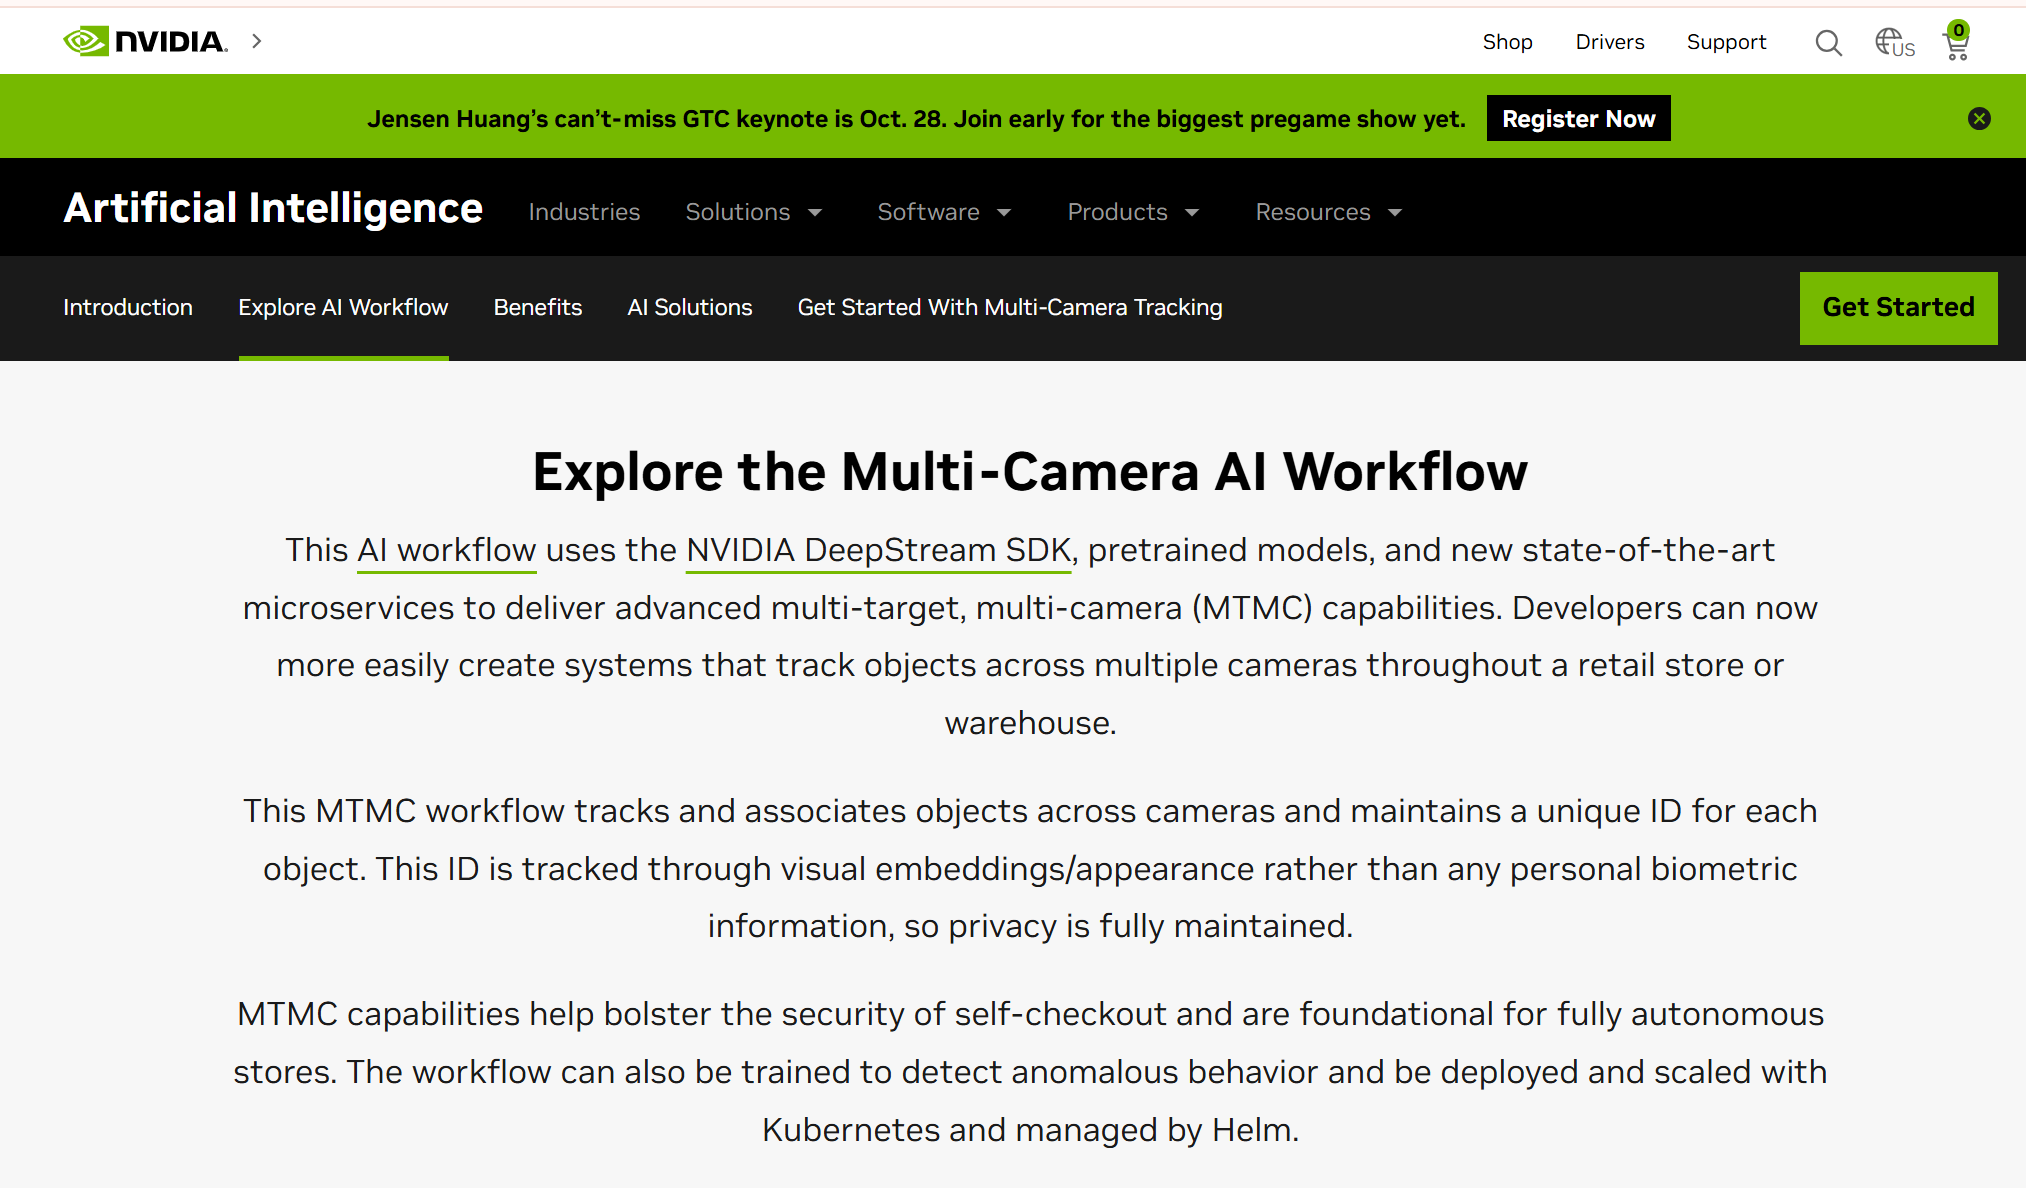2026x1188 pixels.
Task: Expand the Resources dropdown menu
Action: [x=1329, y=212]
